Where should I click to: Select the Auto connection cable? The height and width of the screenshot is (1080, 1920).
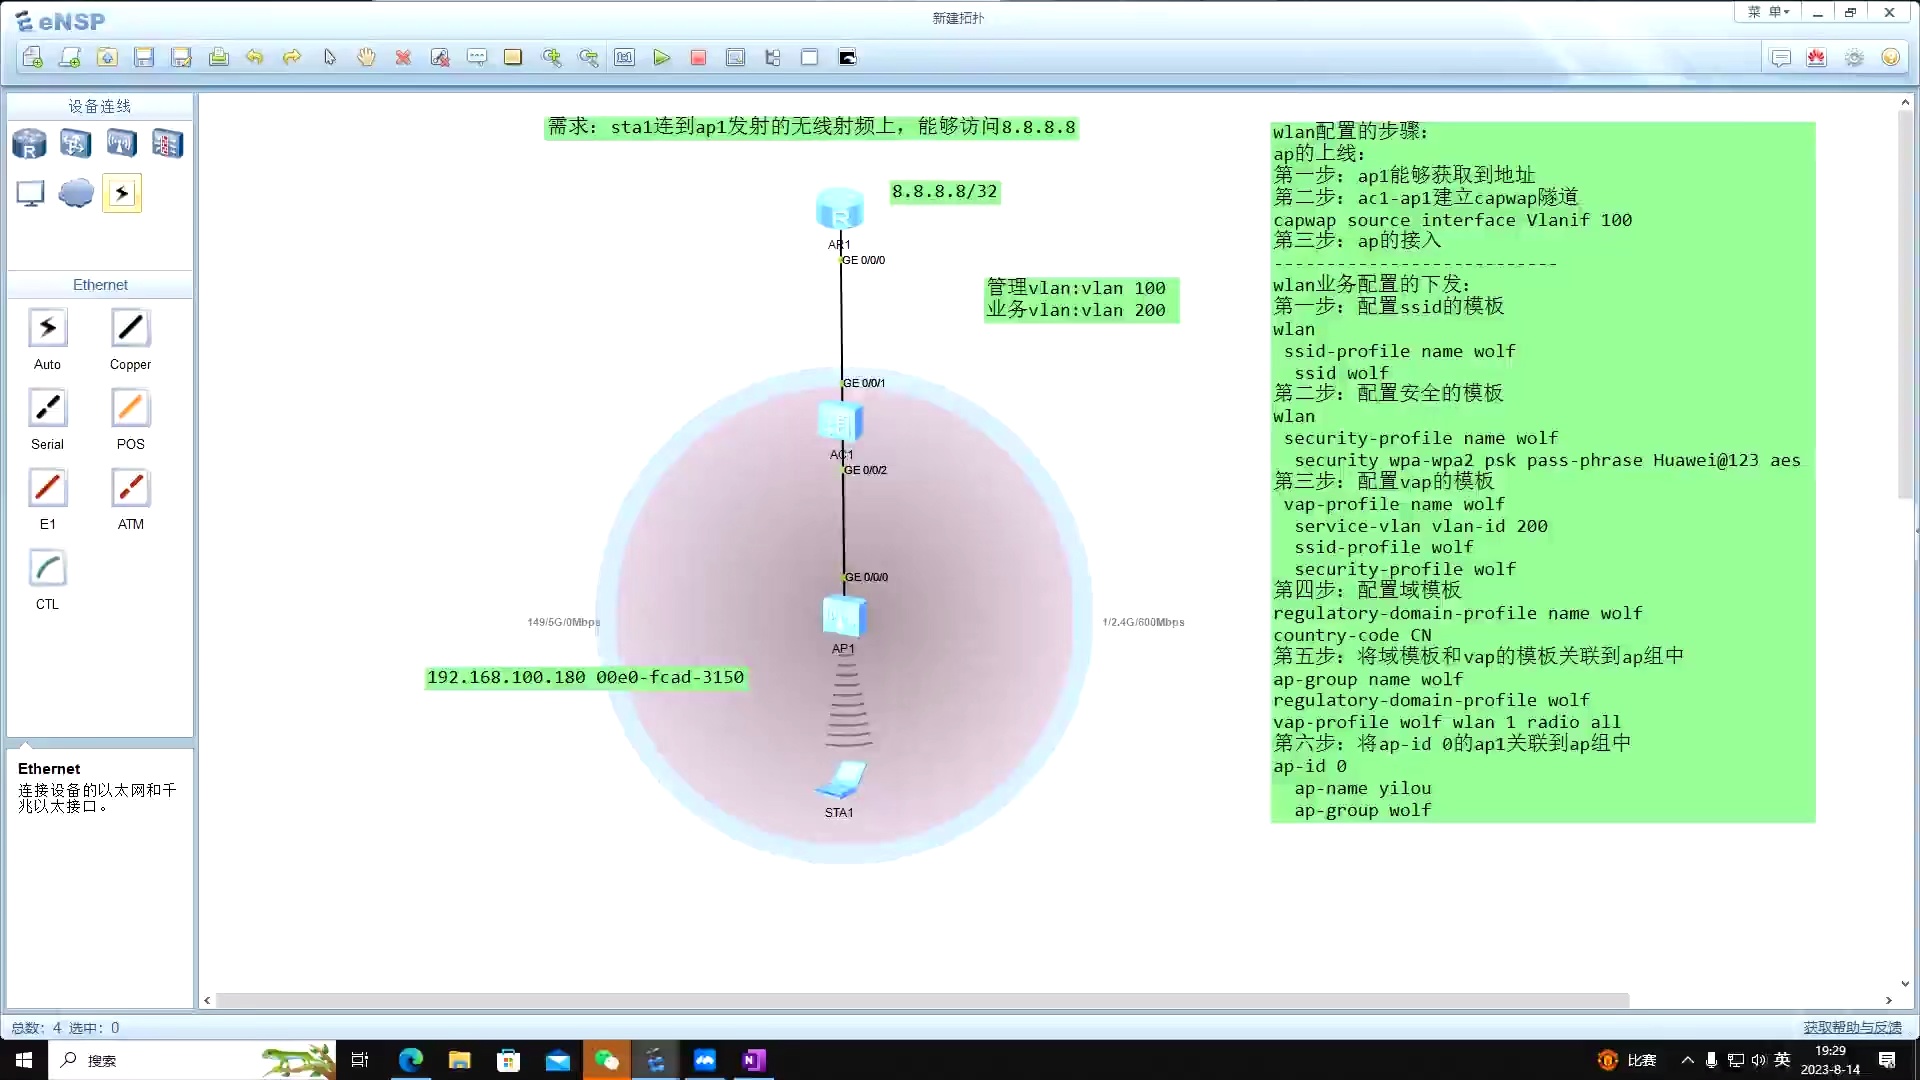click(x=47, y=329)
